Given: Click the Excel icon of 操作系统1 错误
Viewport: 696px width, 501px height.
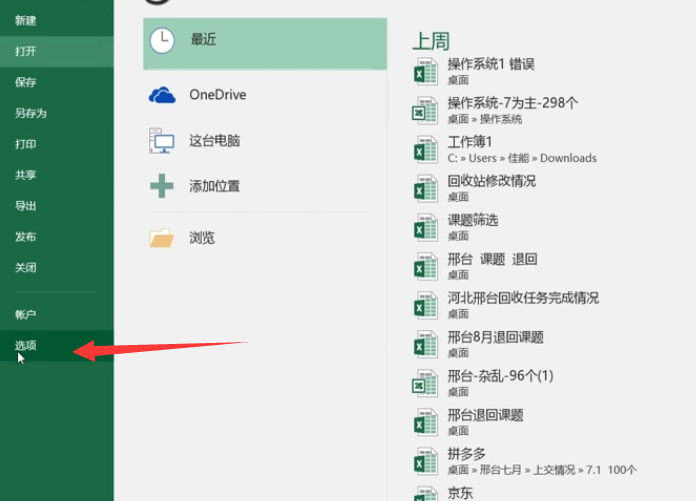Looking at the screenshot, I should pos(426,71).
